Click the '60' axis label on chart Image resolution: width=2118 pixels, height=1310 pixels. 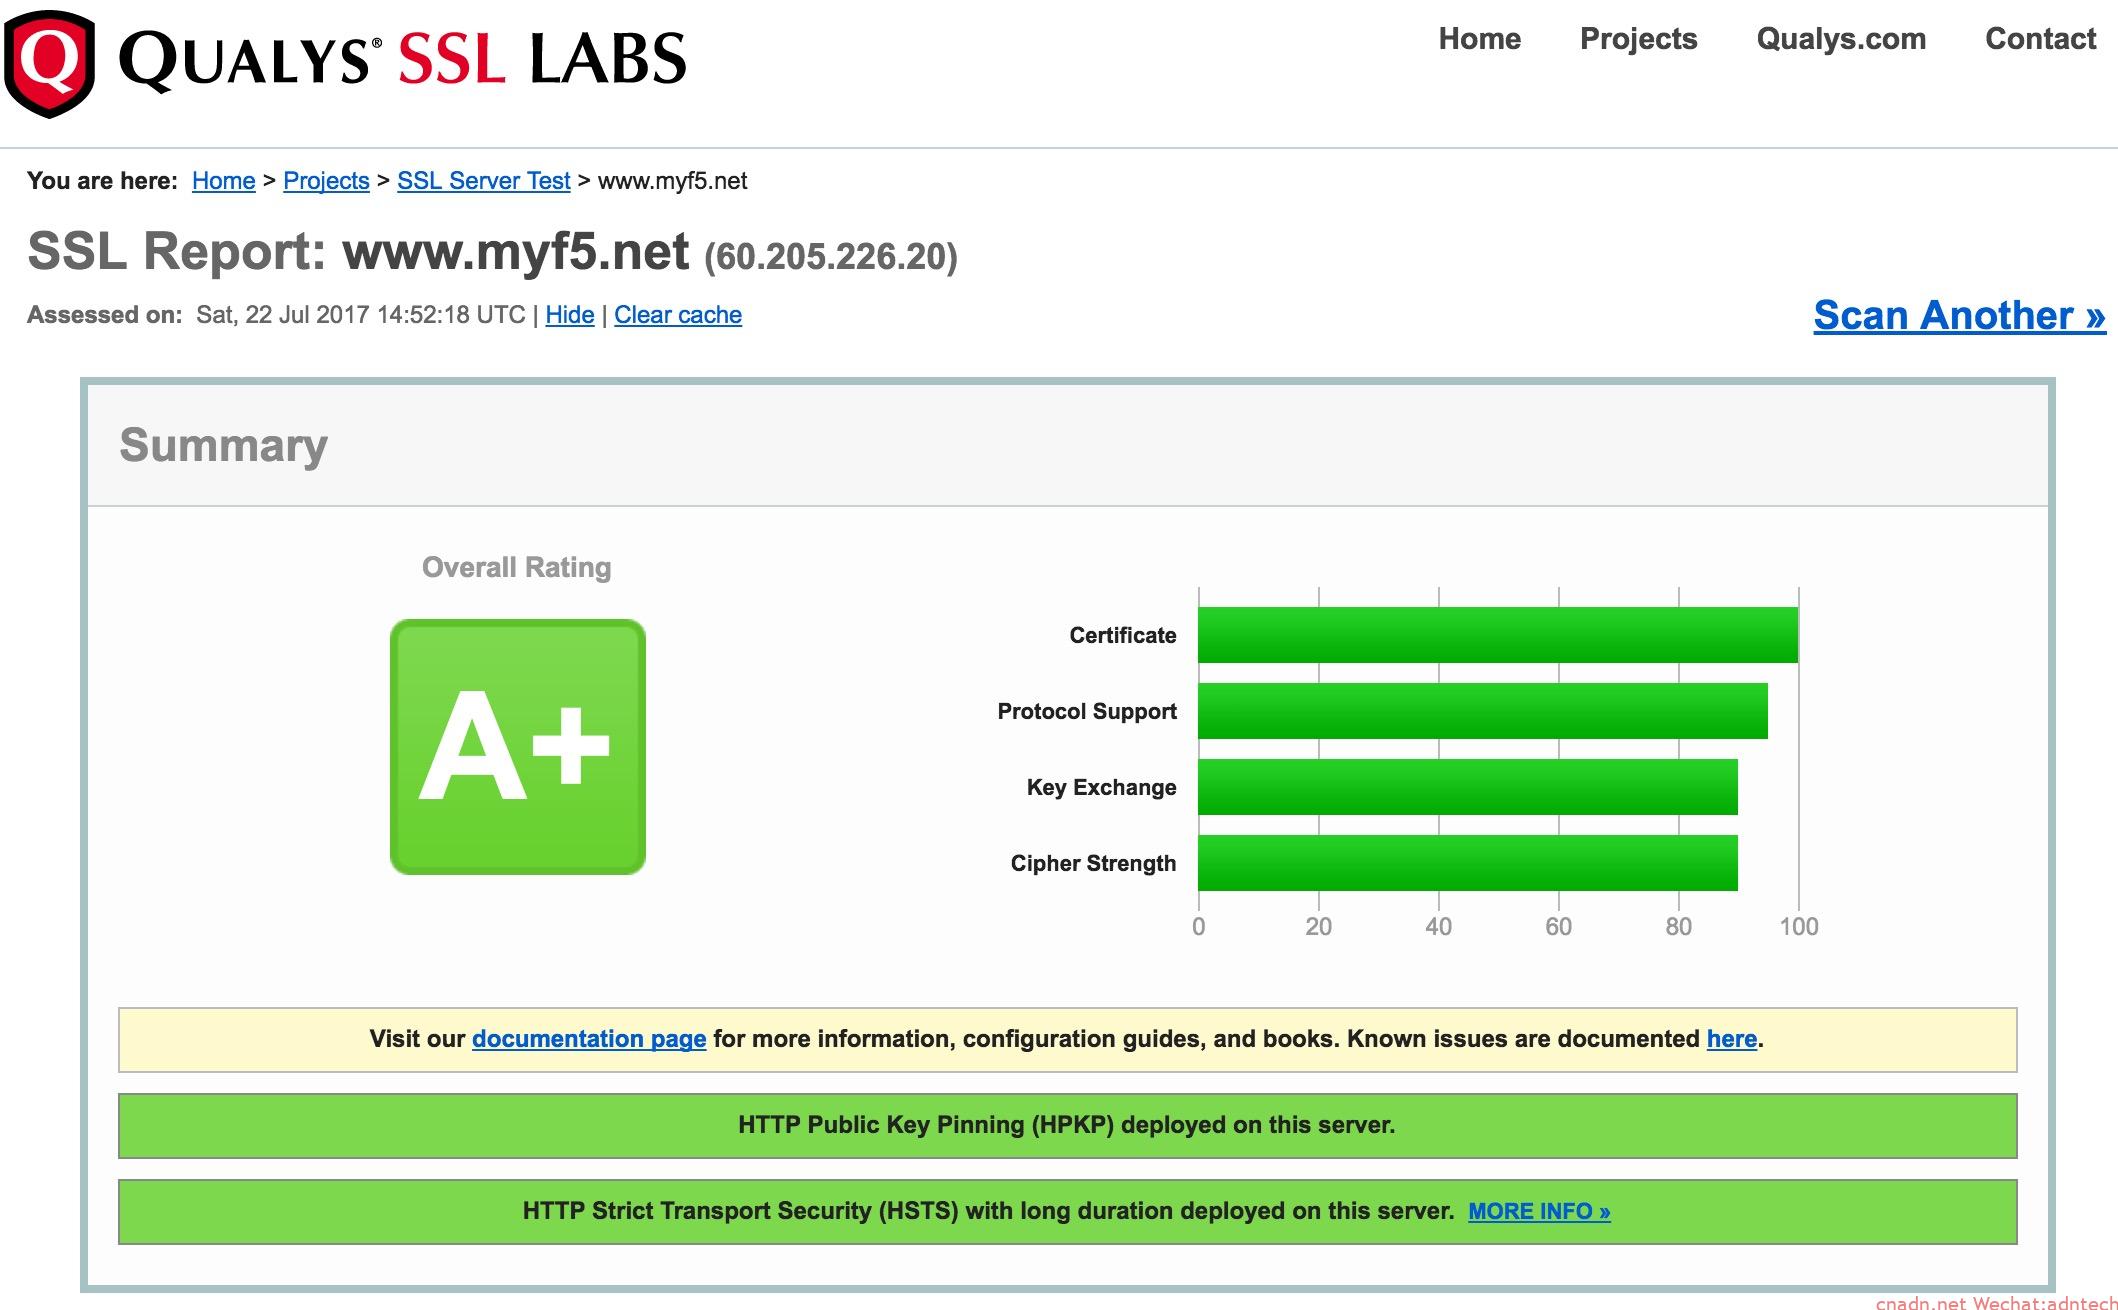1558,927
